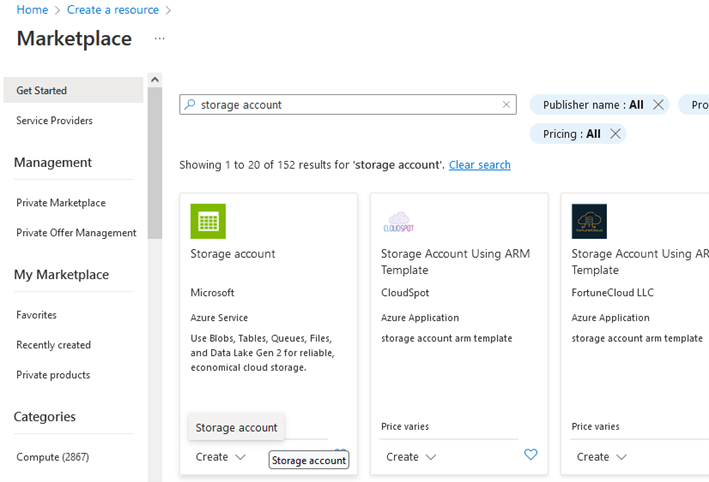Open Private Offer Management
The height and width of the screenshot is (482, 709).
(76, 232)
